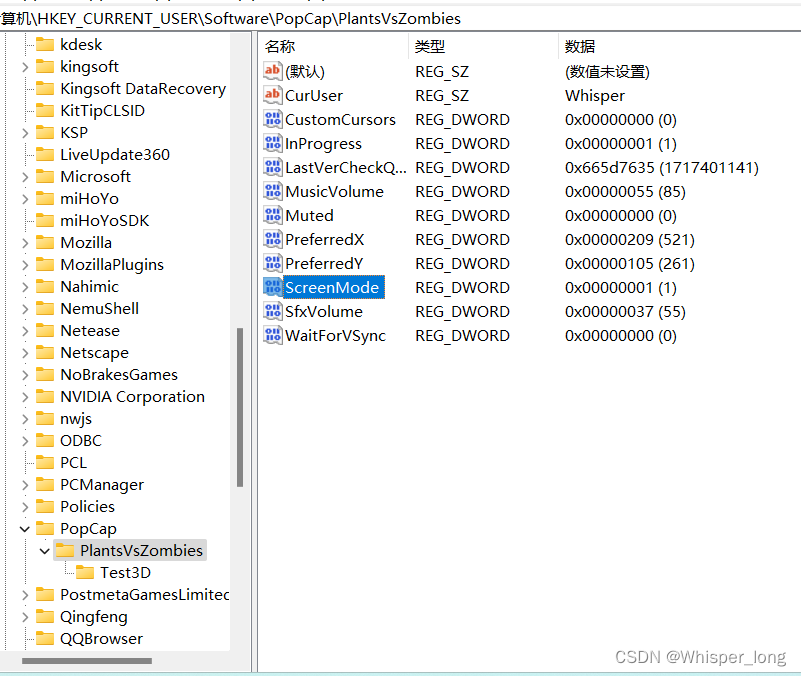Select the Kingsoft DataRecovery key

coord(143,88)
